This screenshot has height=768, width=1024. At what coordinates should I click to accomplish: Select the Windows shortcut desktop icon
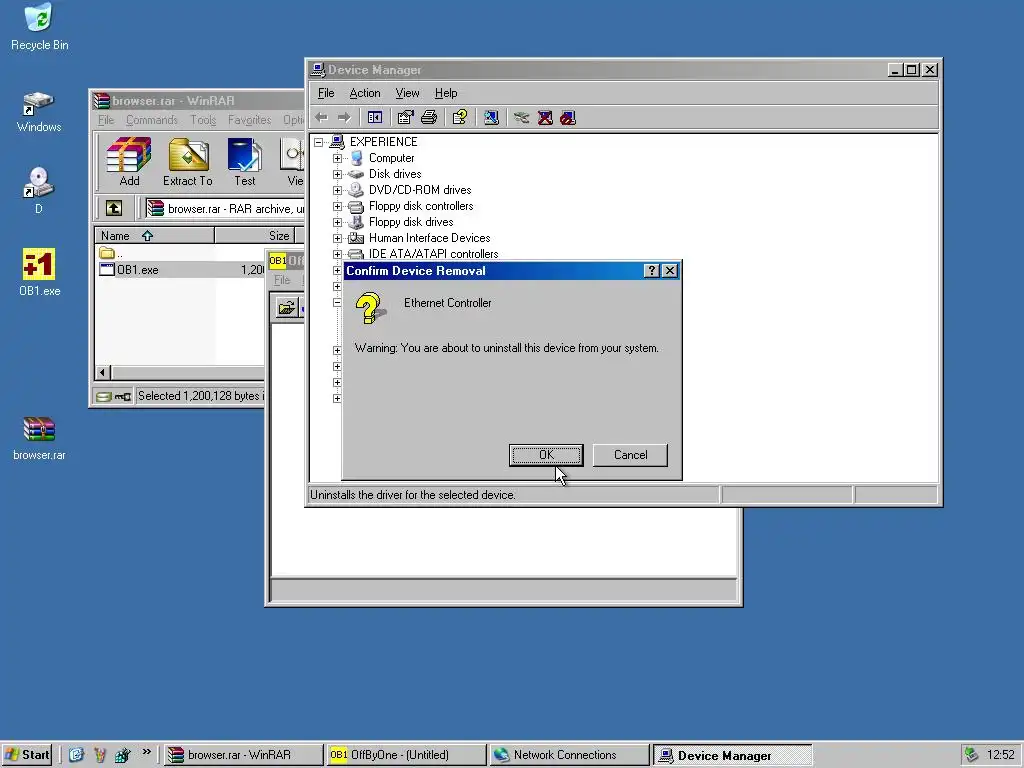(x=39, y=112)
